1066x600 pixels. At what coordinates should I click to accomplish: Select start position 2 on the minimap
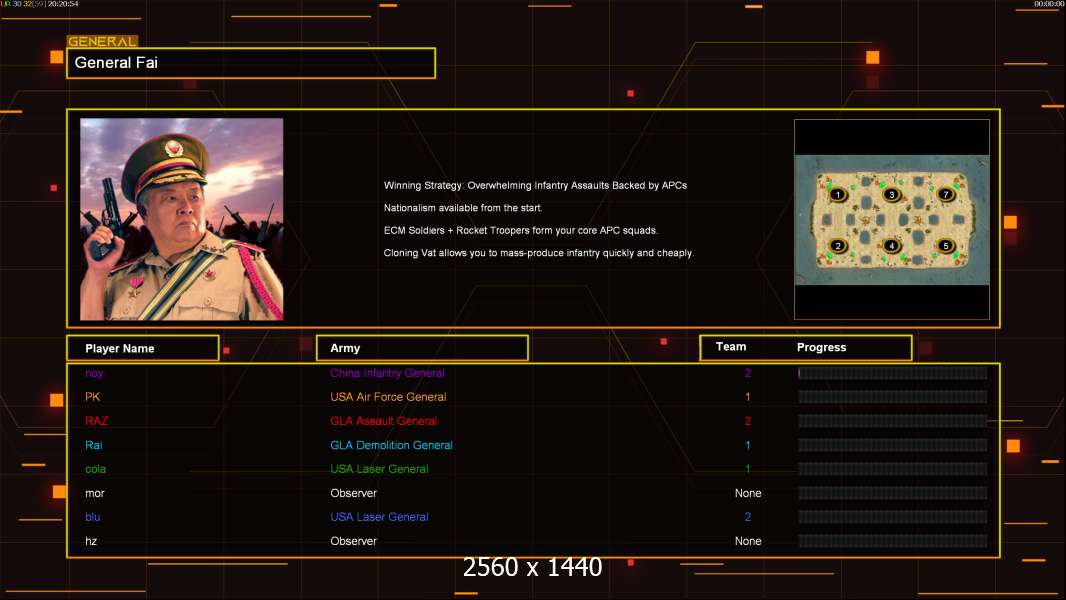pyautogui.click(x=838, y=246)
